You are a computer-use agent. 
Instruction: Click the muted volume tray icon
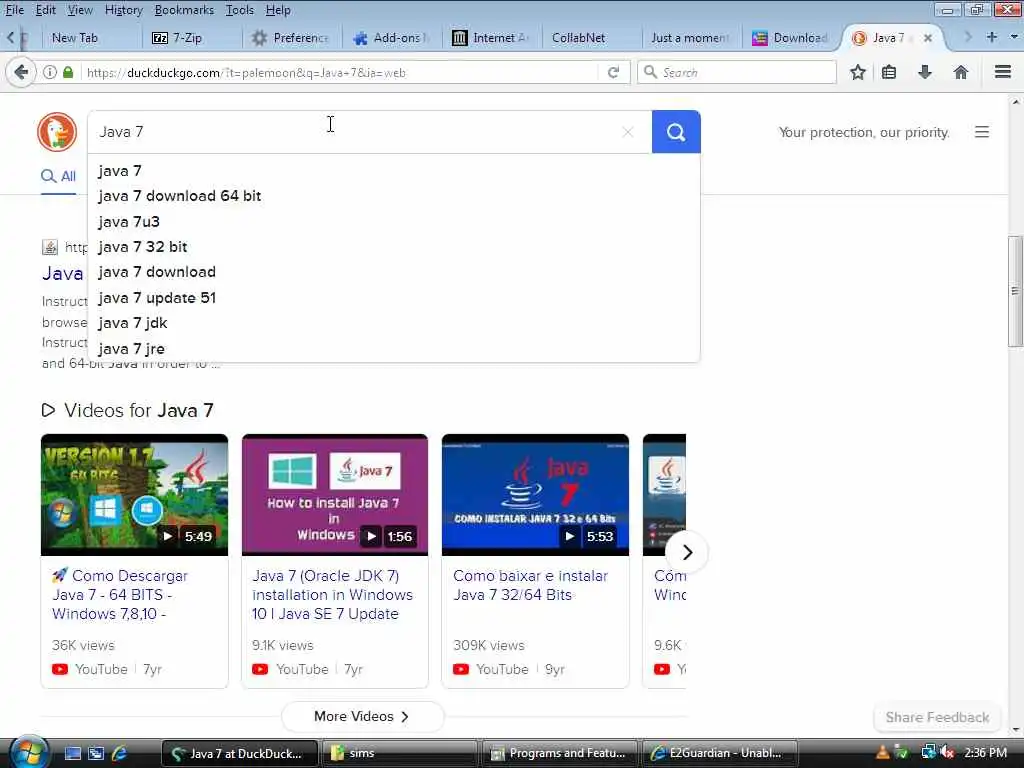coord(948,753)
